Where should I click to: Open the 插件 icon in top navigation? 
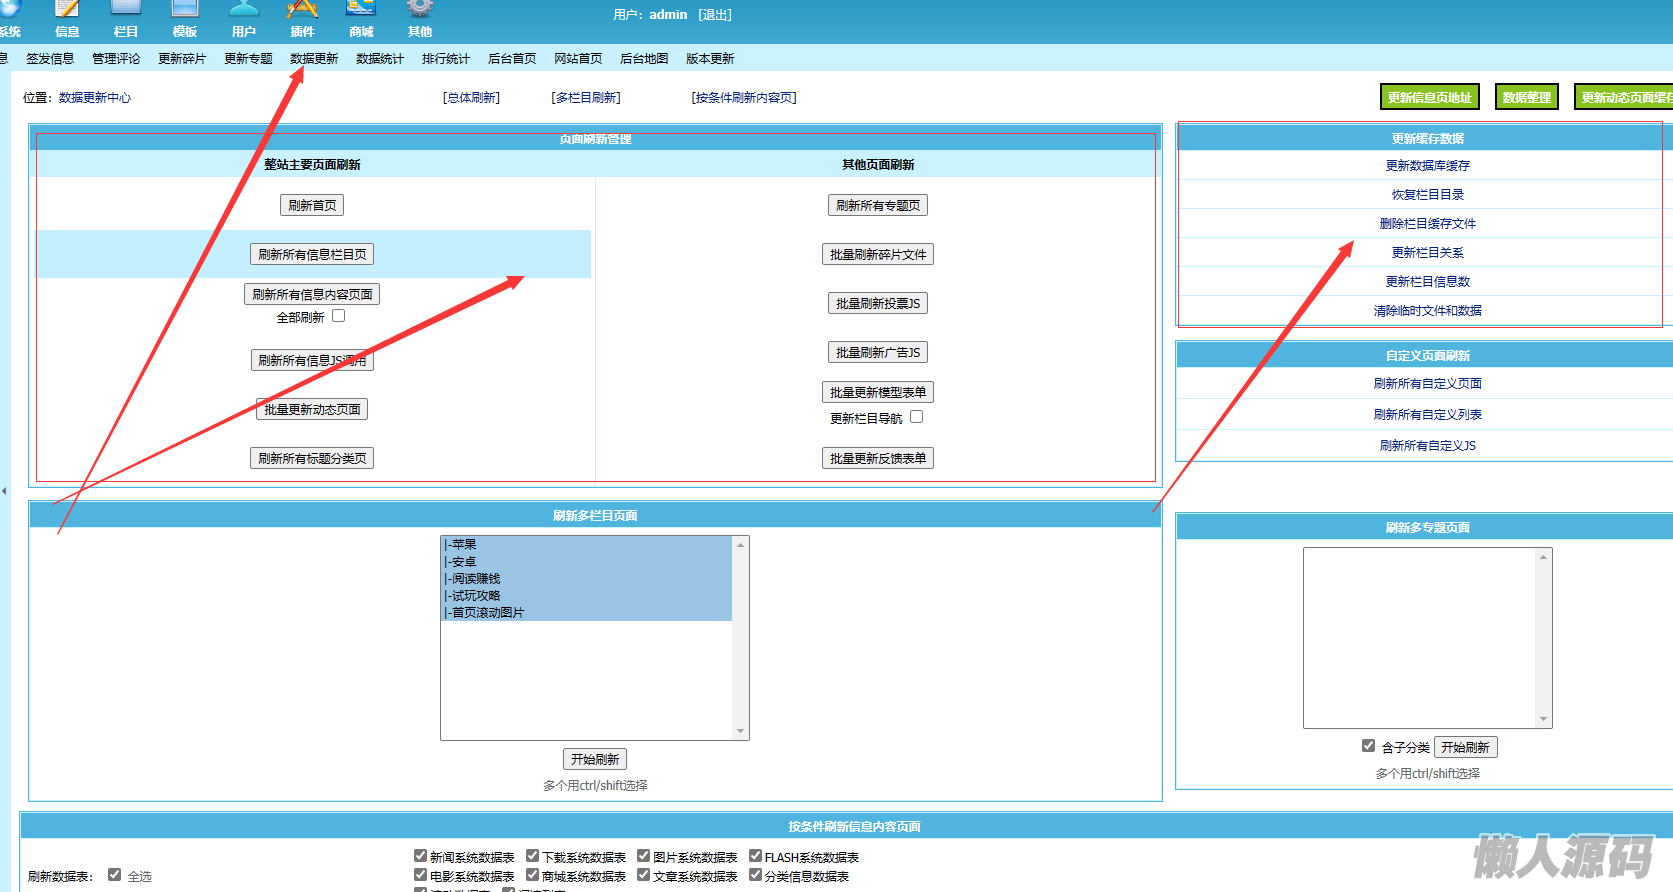(x=302, y=10)
